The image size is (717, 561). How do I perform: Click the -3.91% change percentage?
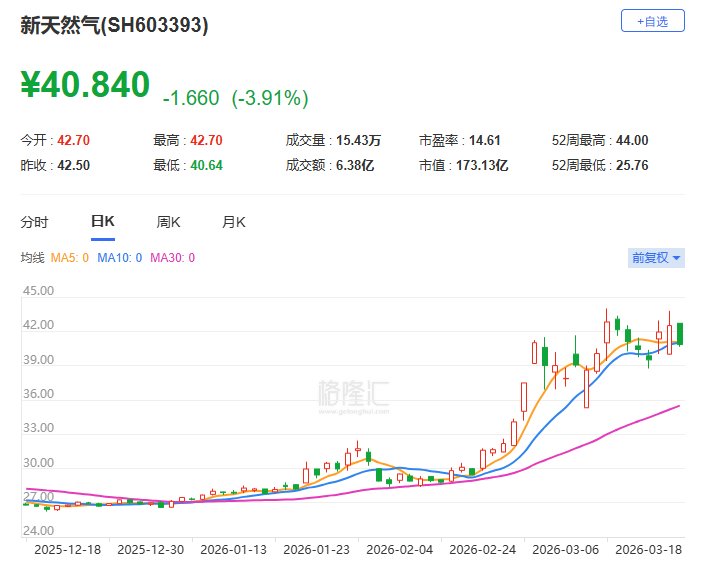270,98
